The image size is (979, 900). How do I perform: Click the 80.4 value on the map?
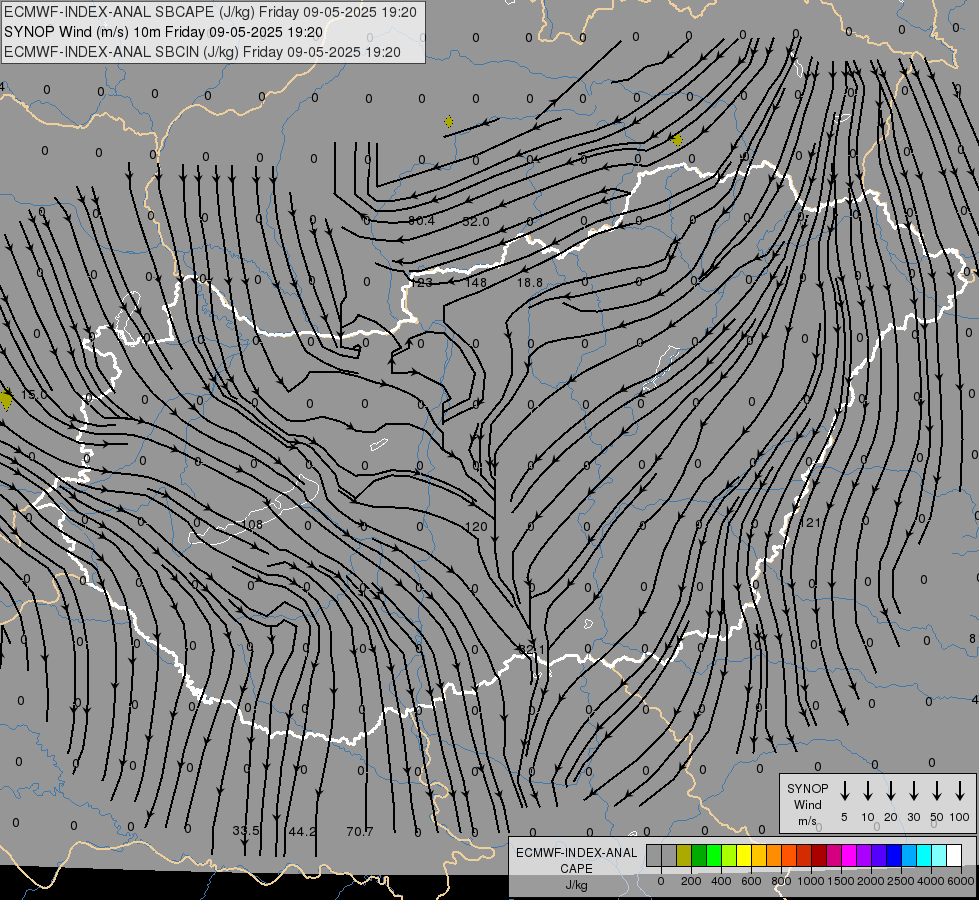pos(421,220)
